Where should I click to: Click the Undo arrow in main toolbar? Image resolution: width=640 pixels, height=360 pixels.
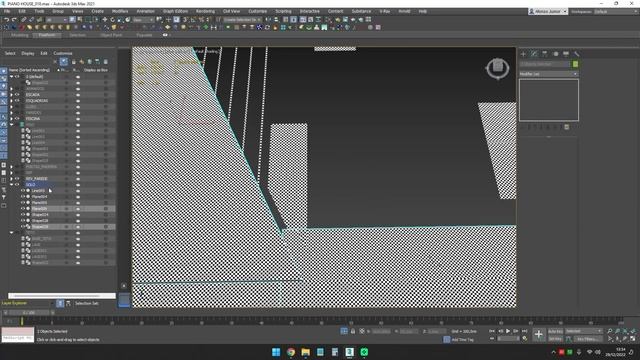coord(7,19)
